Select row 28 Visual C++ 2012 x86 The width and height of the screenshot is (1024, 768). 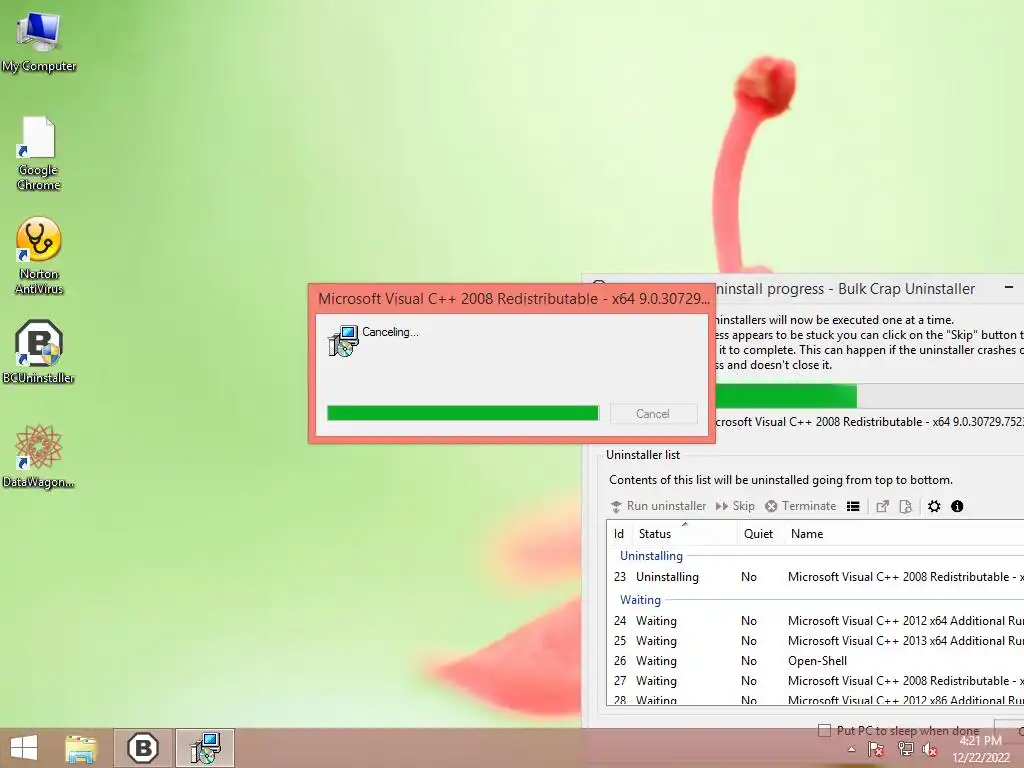(816, 699)
